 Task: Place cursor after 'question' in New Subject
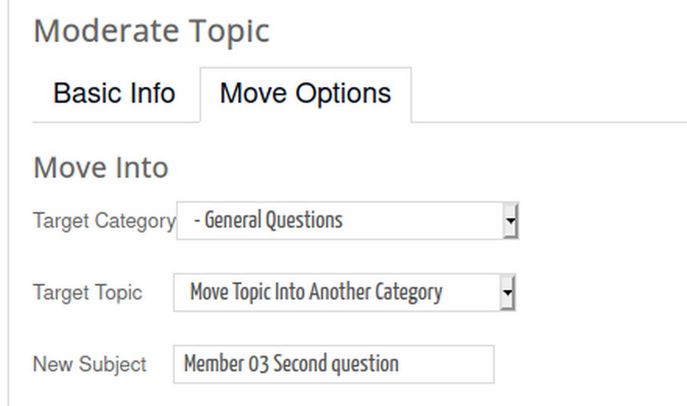point(401,364)
